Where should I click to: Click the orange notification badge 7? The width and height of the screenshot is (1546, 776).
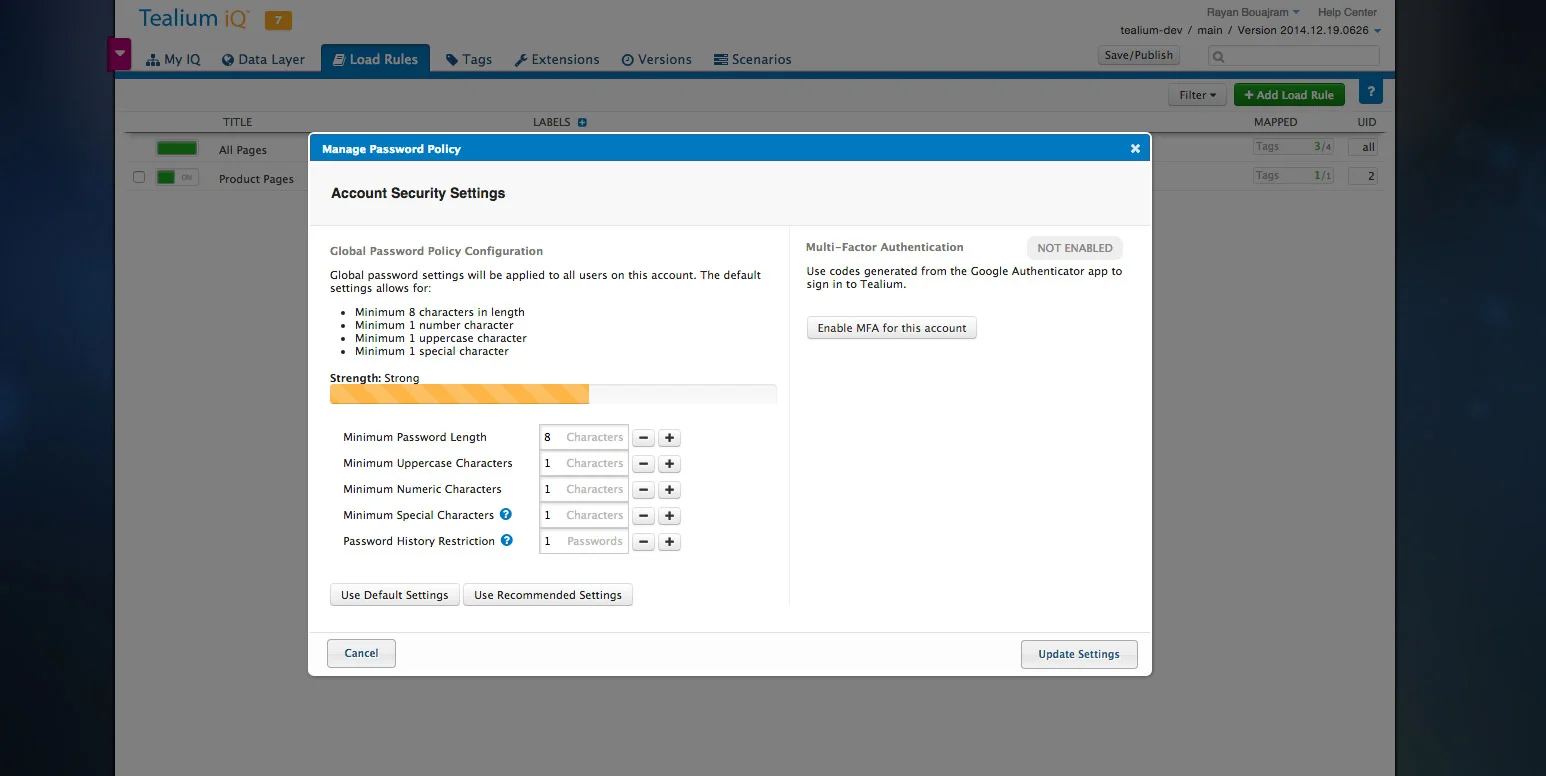pyautogui.click(x=278, y=19)
